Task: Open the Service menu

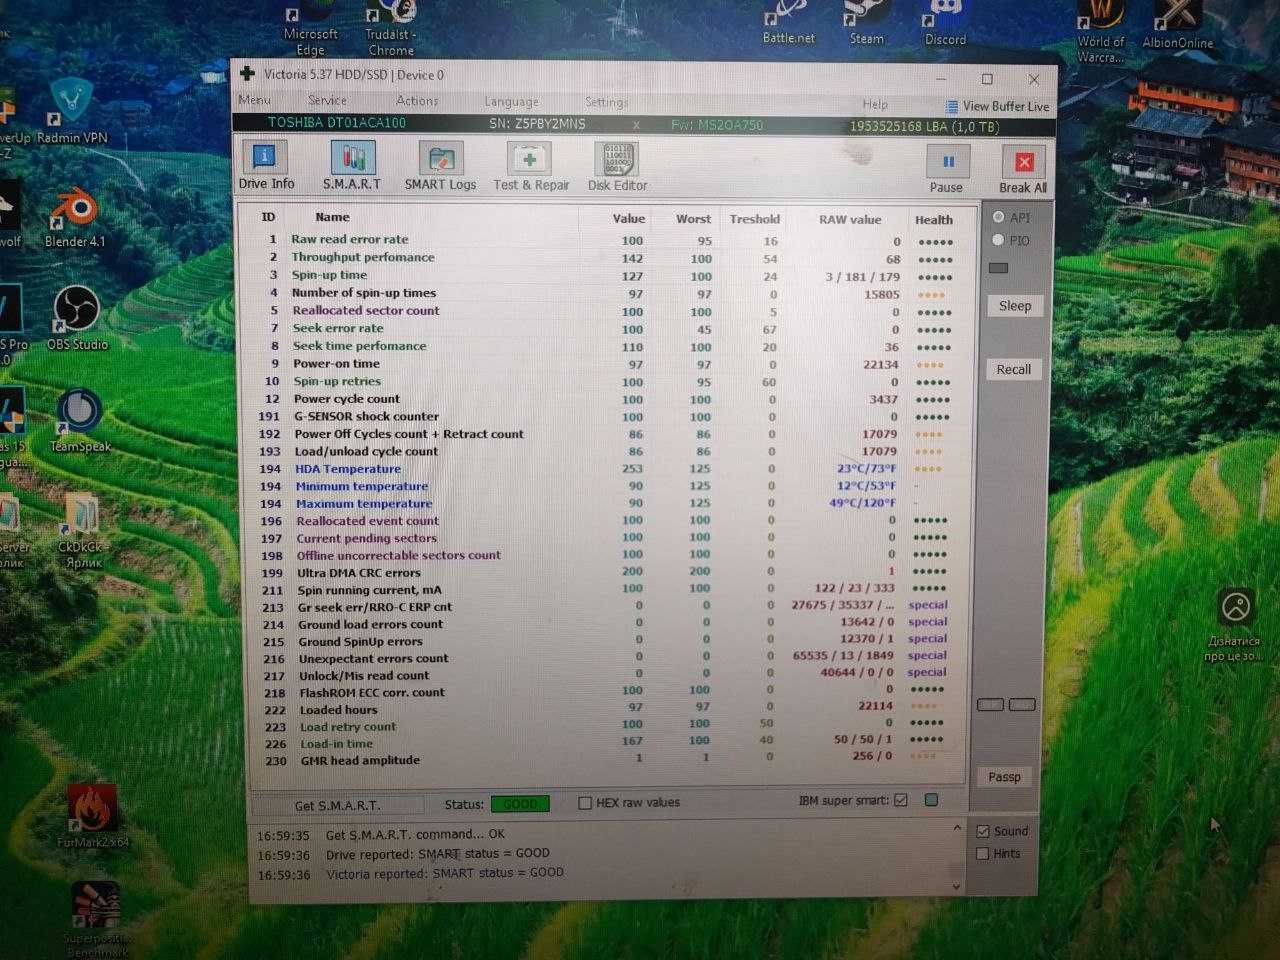Action: point(327,100)
